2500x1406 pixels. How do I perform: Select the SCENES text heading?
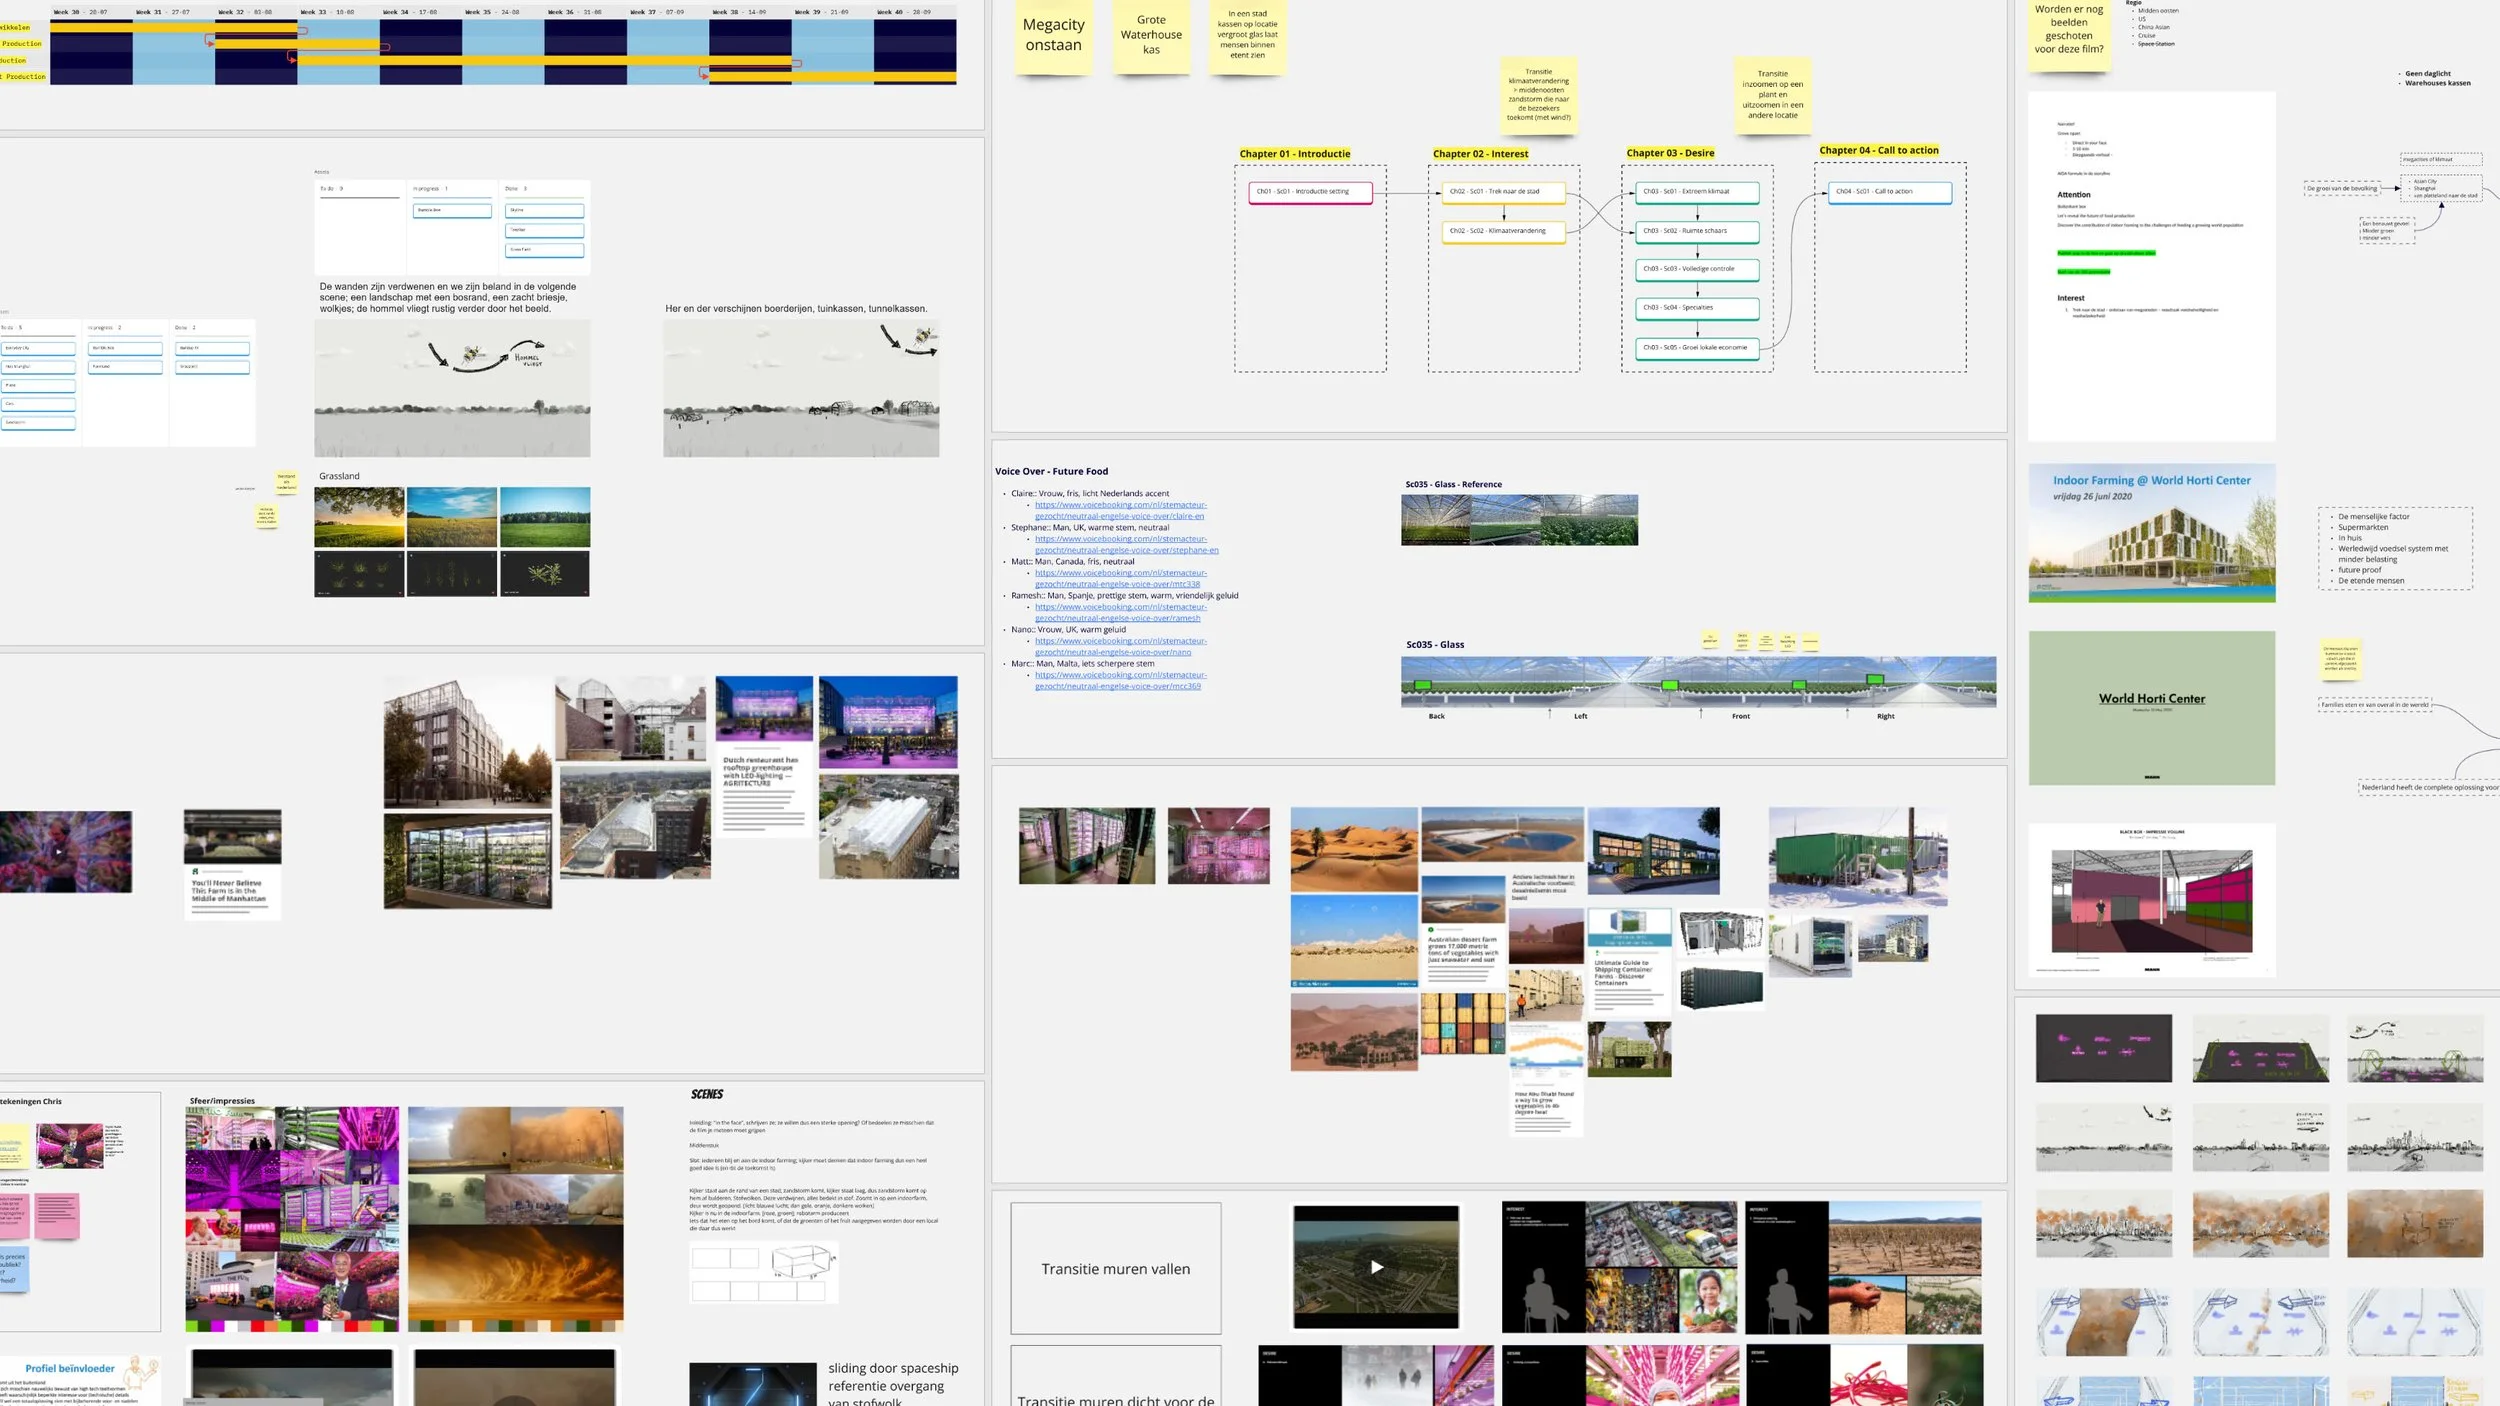[707, 1095]
